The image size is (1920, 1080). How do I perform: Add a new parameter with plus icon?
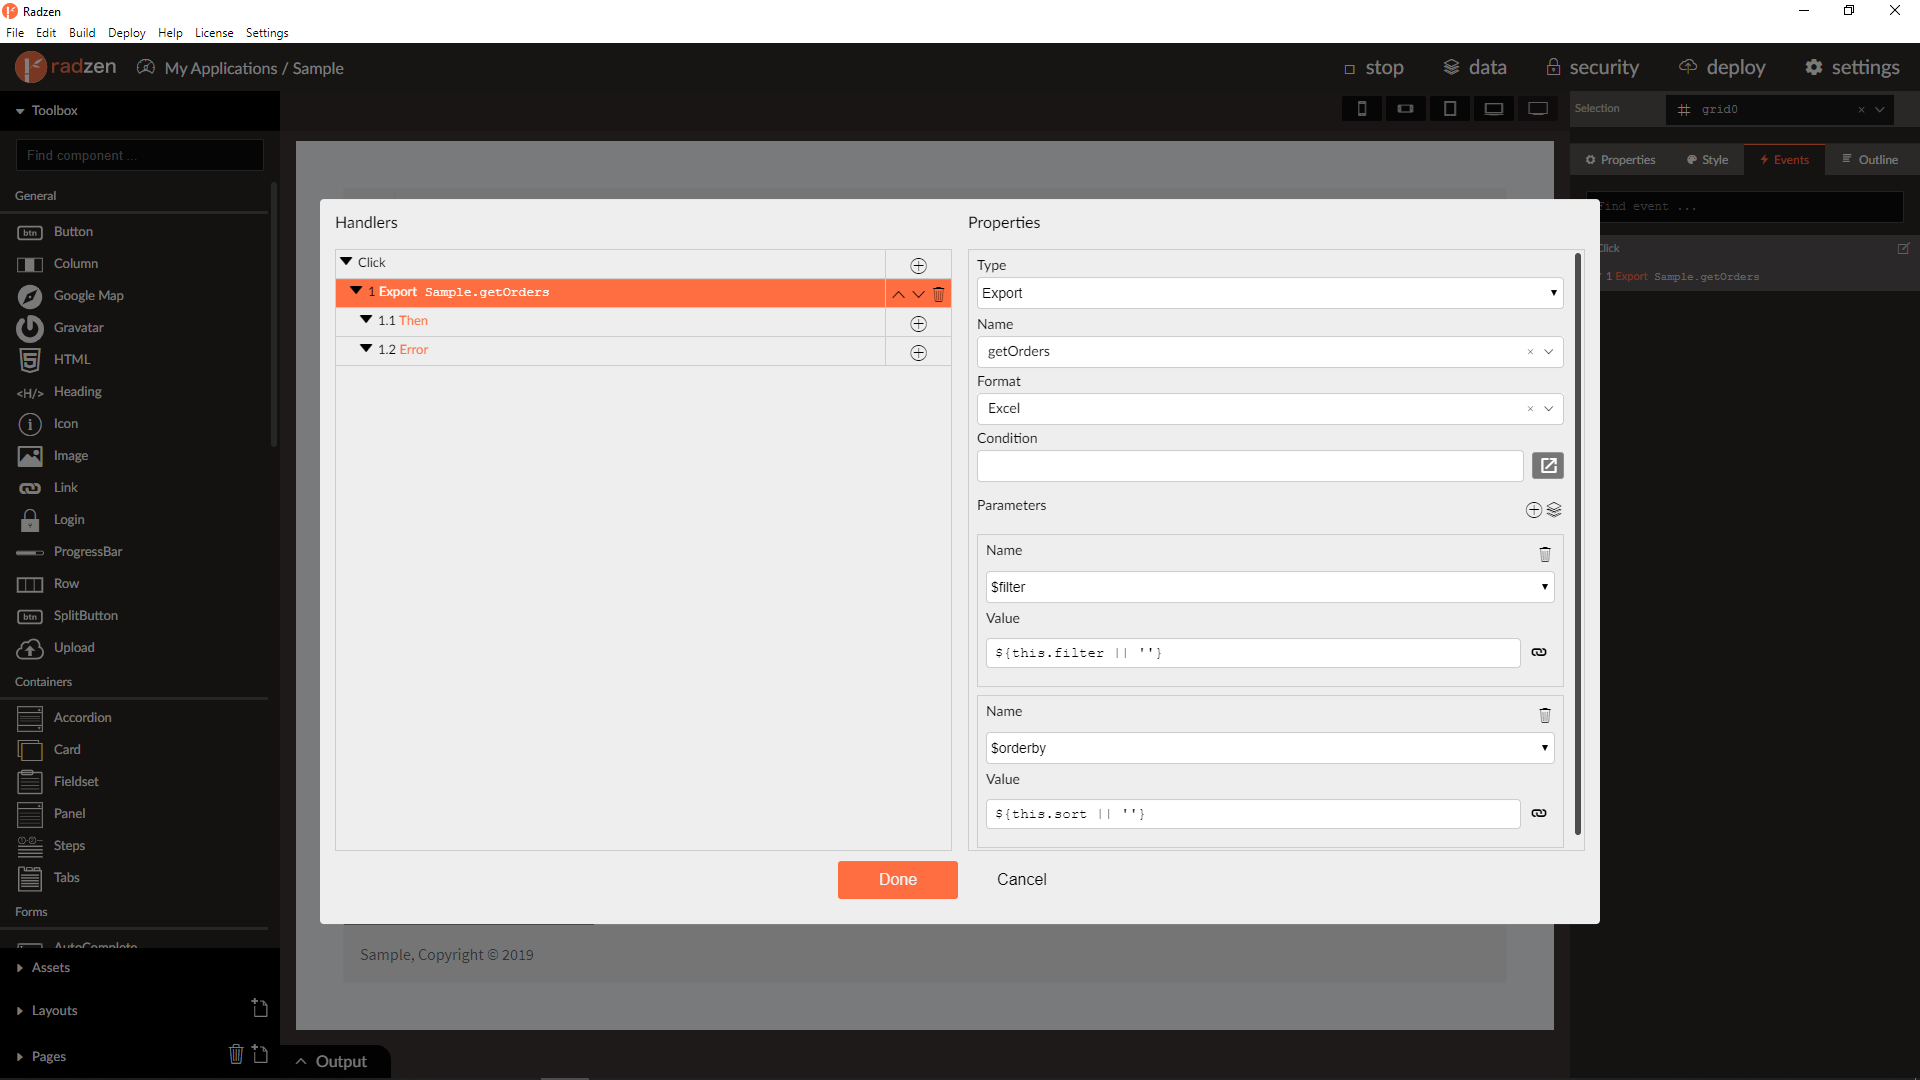coord(1533,510)
